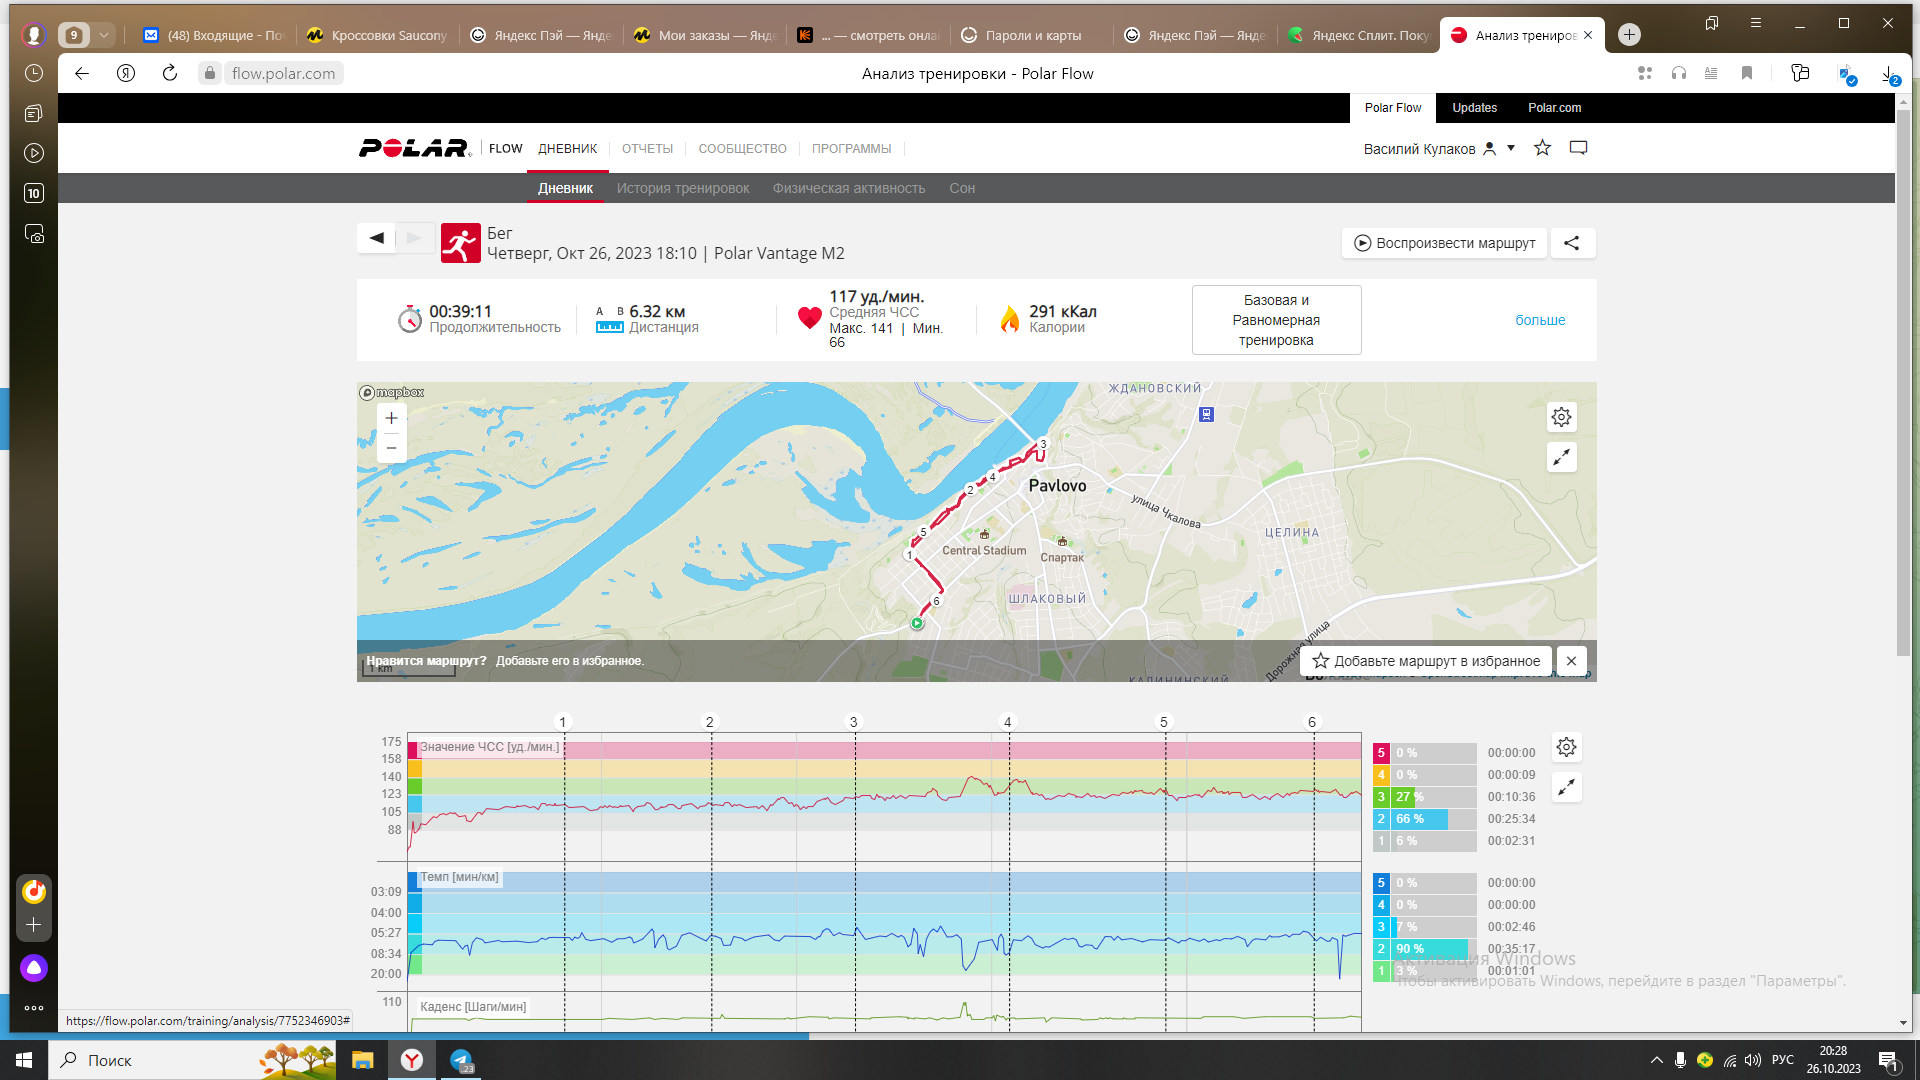Open Базовая и Равномерная тренировка box

(x=1277, y=320)
